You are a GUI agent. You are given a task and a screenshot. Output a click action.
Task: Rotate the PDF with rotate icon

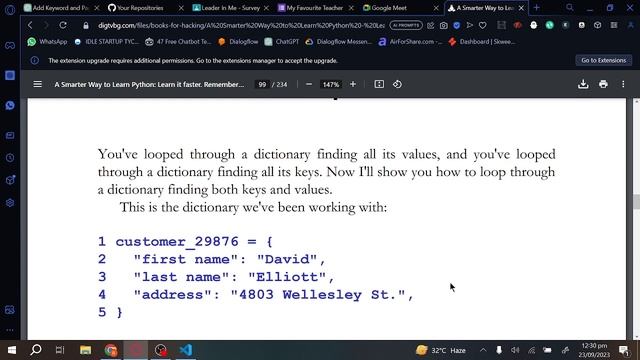point(398,84)
